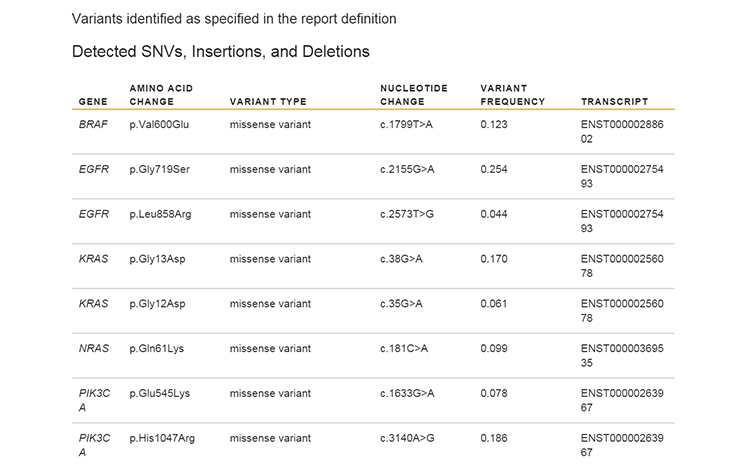Select the p.Glu545Lys amino acid change
Screen dimensions: 736x475
(160, 394)
